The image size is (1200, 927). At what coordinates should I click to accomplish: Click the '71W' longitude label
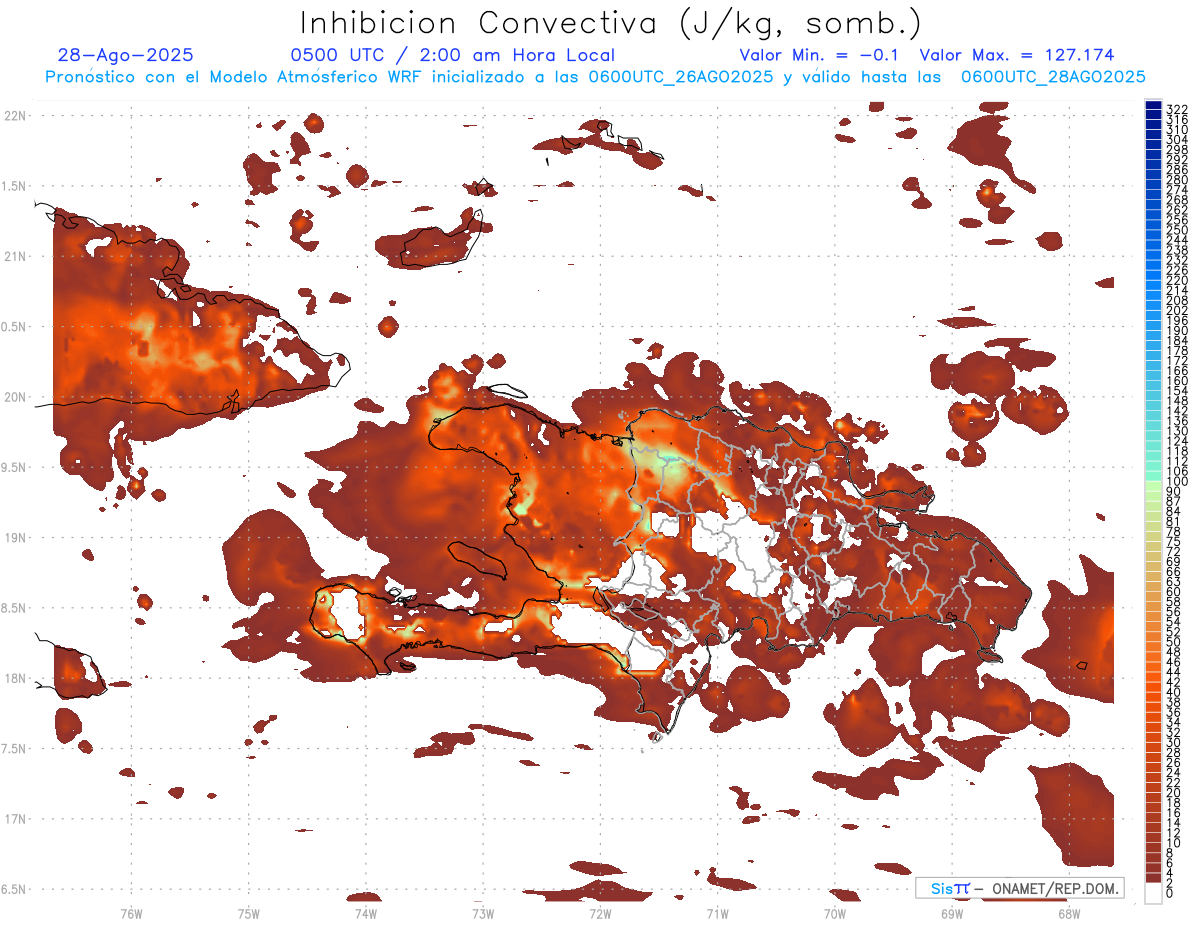pos(717,913)
